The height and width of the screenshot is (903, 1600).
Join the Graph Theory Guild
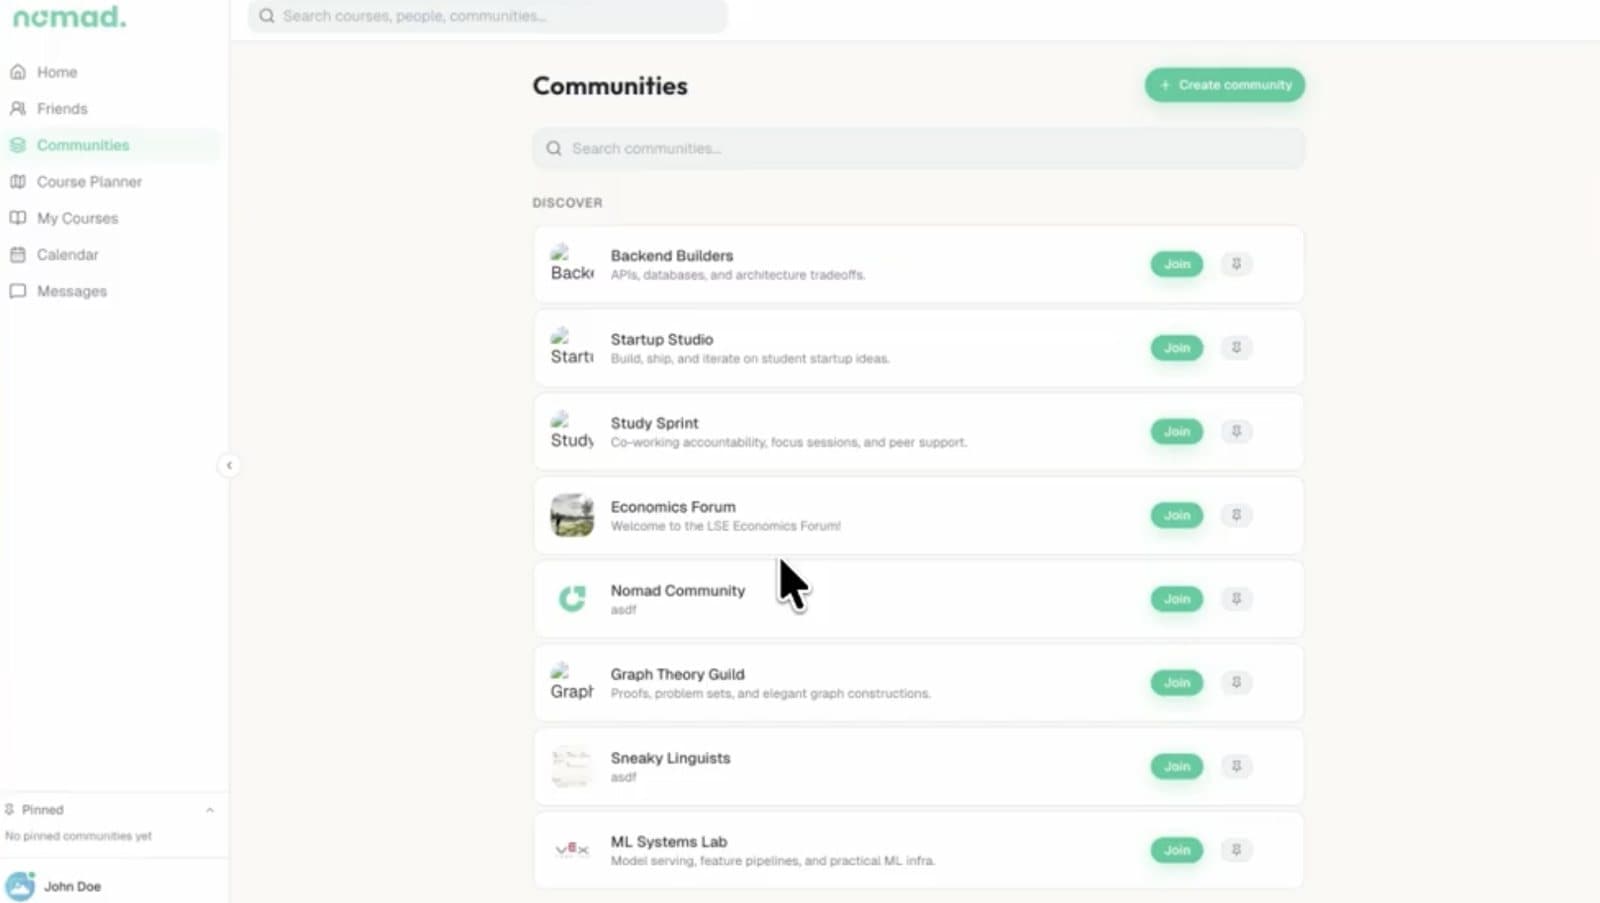click(1177, 683)
